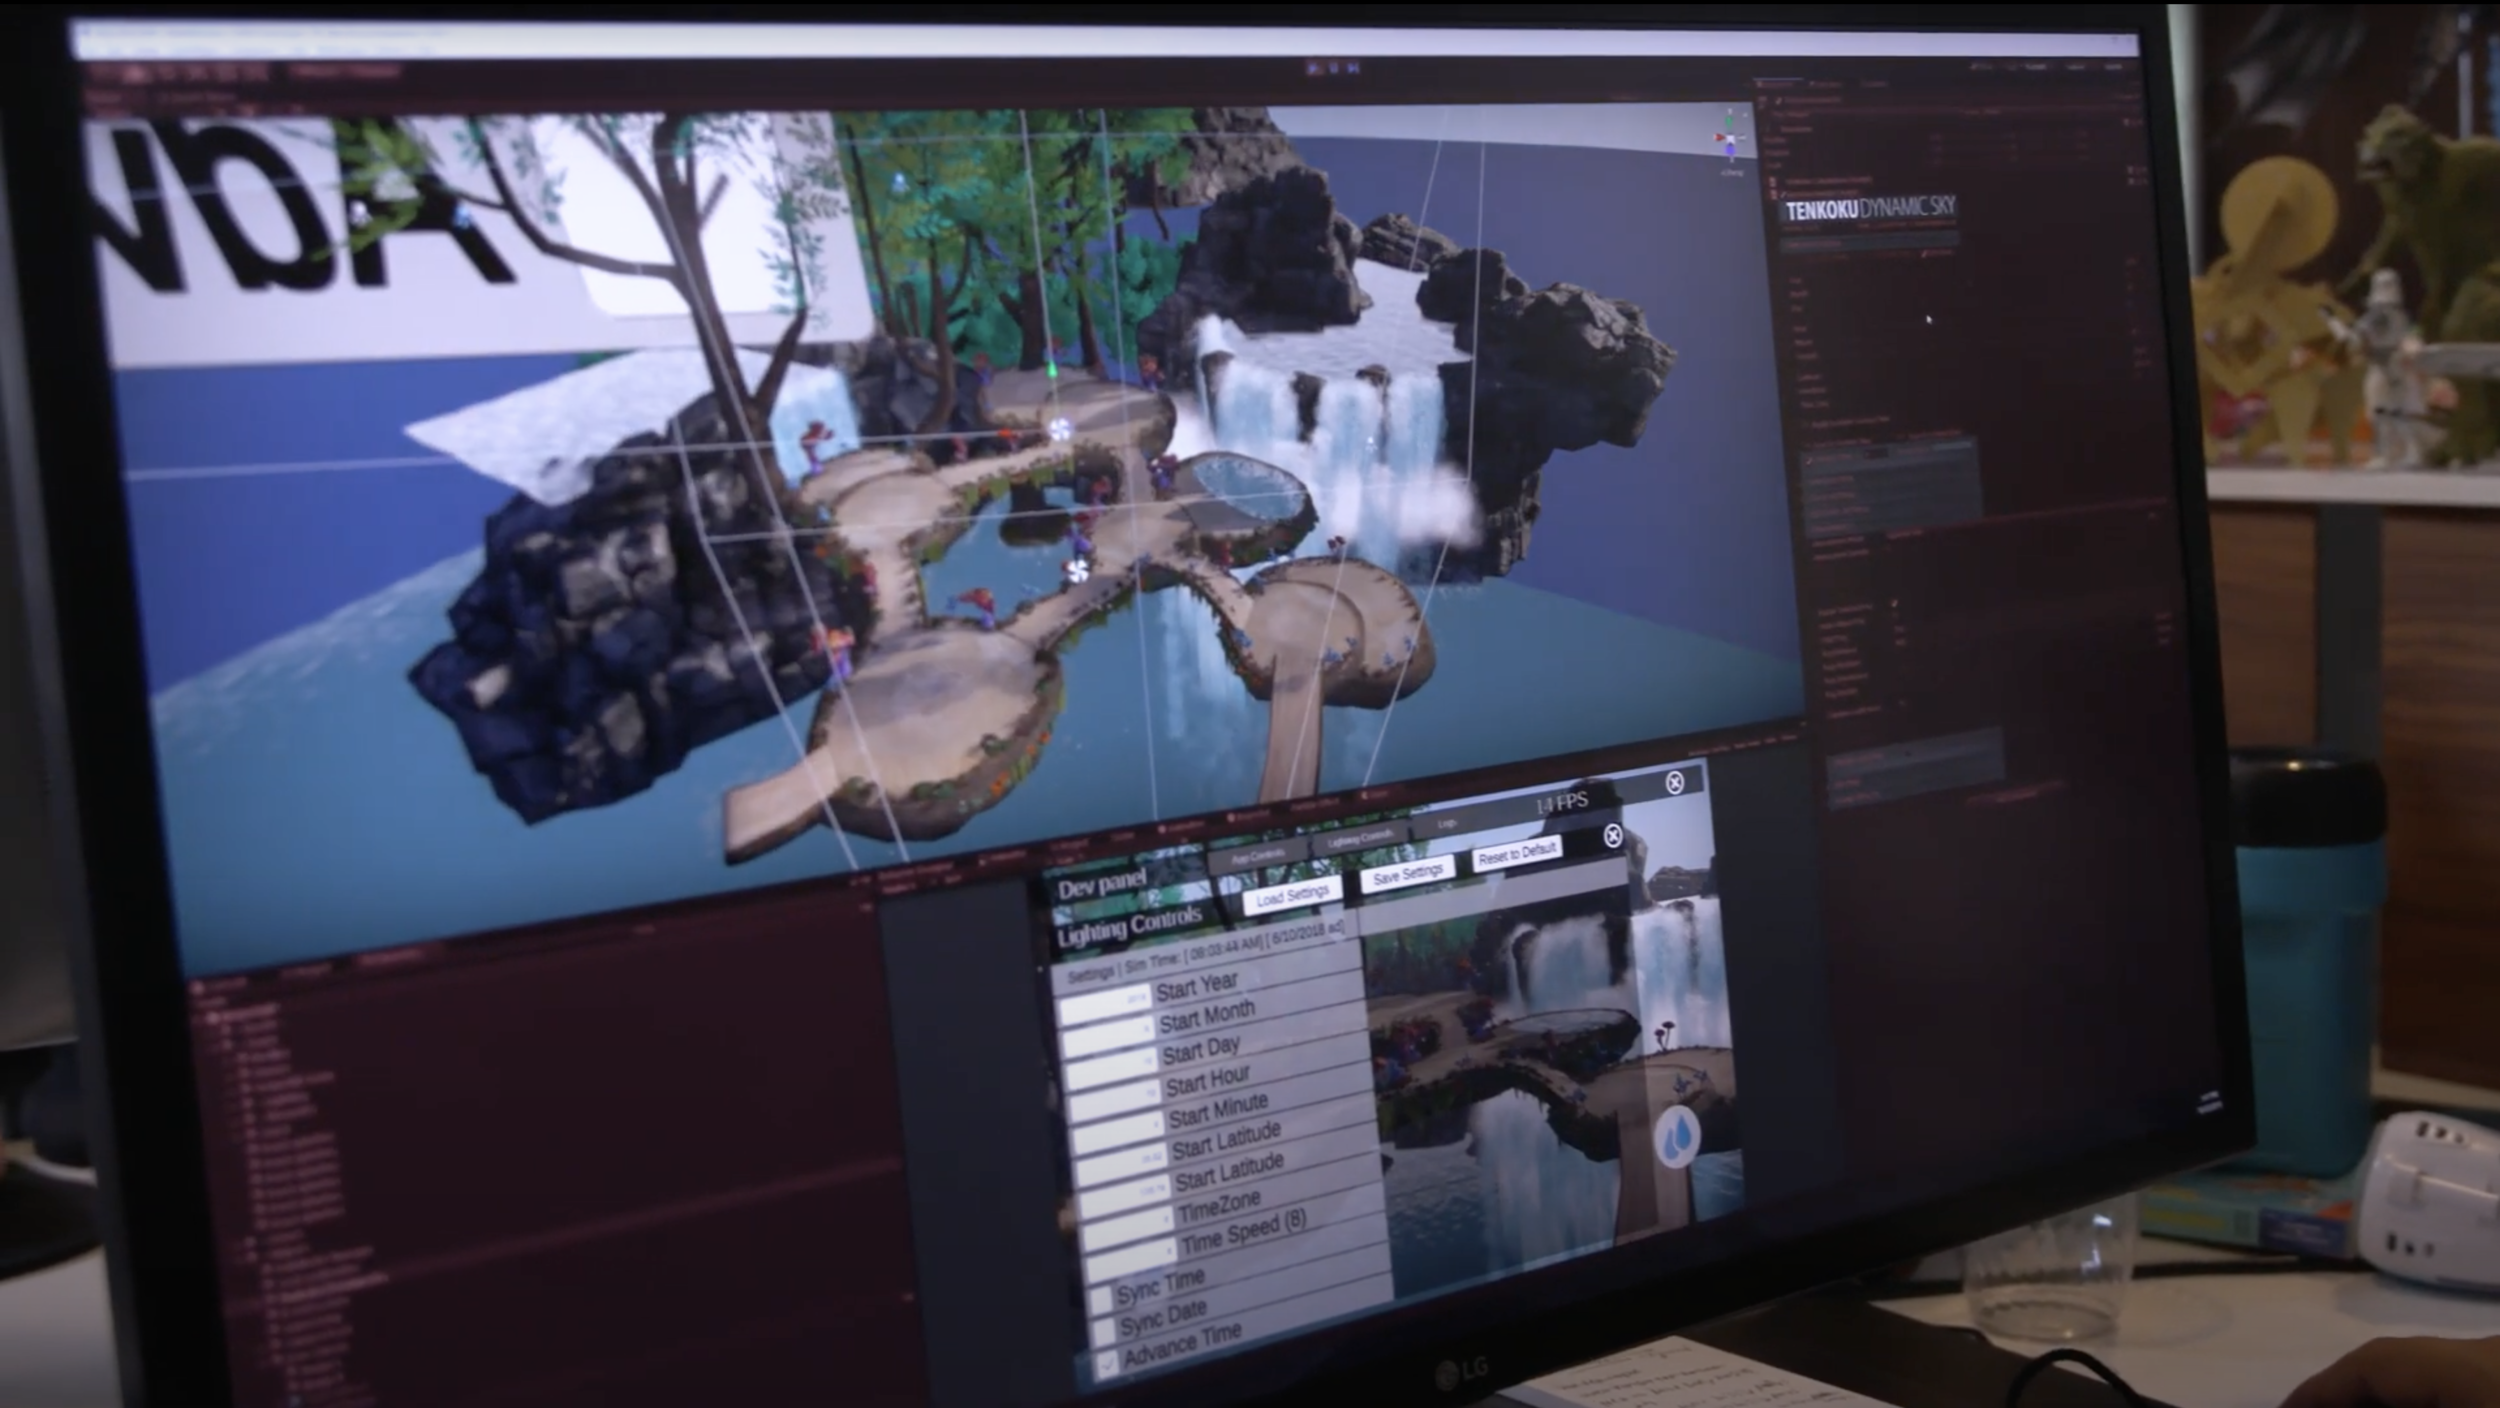Click the blue water droplet icon
The width and height of the screenshot is (2500, 1408).
[x=1679, y=1136]
